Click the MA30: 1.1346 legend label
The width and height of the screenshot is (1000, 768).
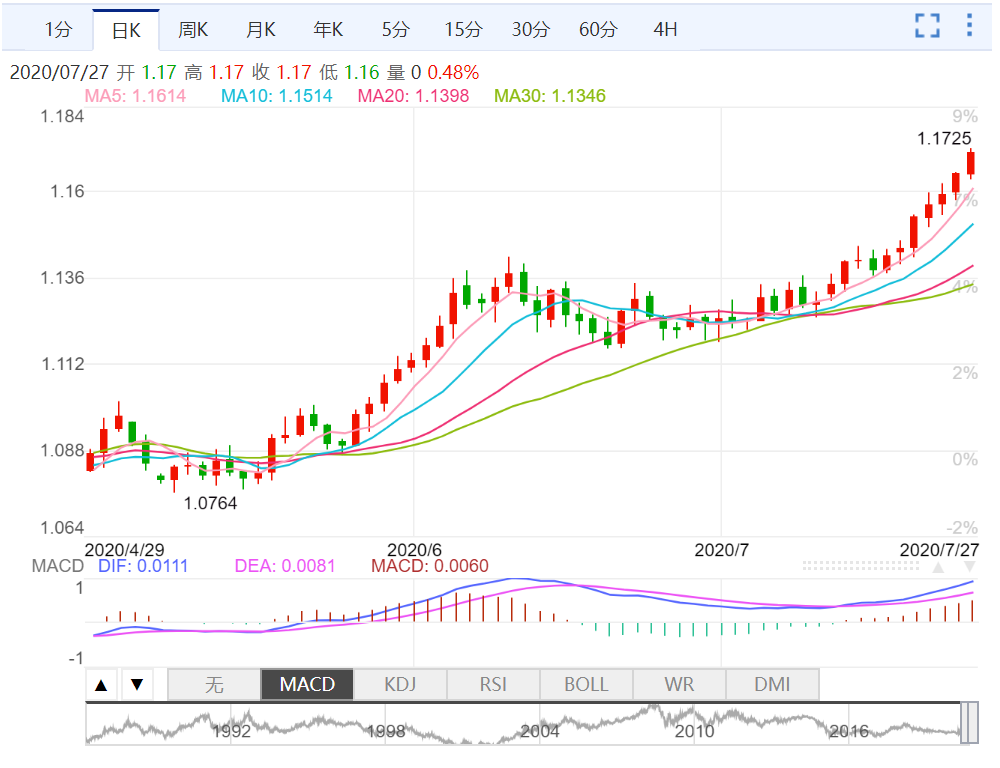[550, 96]
